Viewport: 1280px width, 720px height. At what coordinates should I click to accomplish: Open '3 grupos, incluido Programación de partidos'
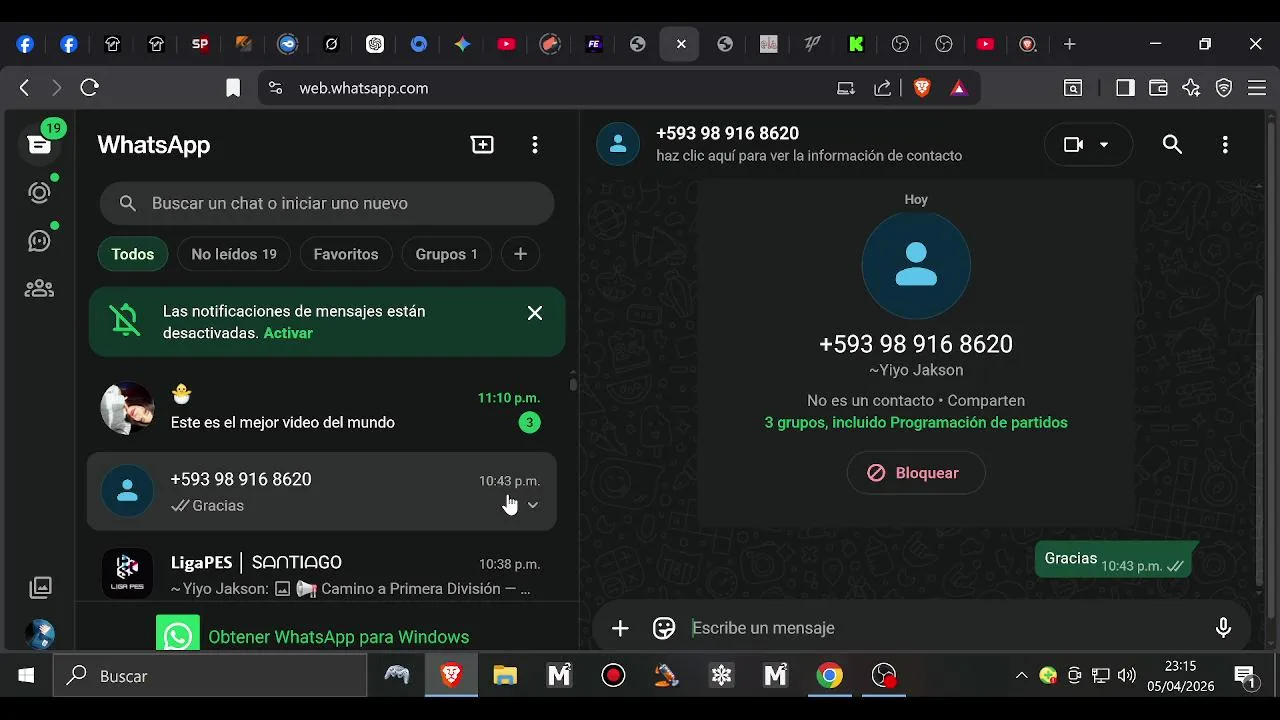click(x=916, y=422)
